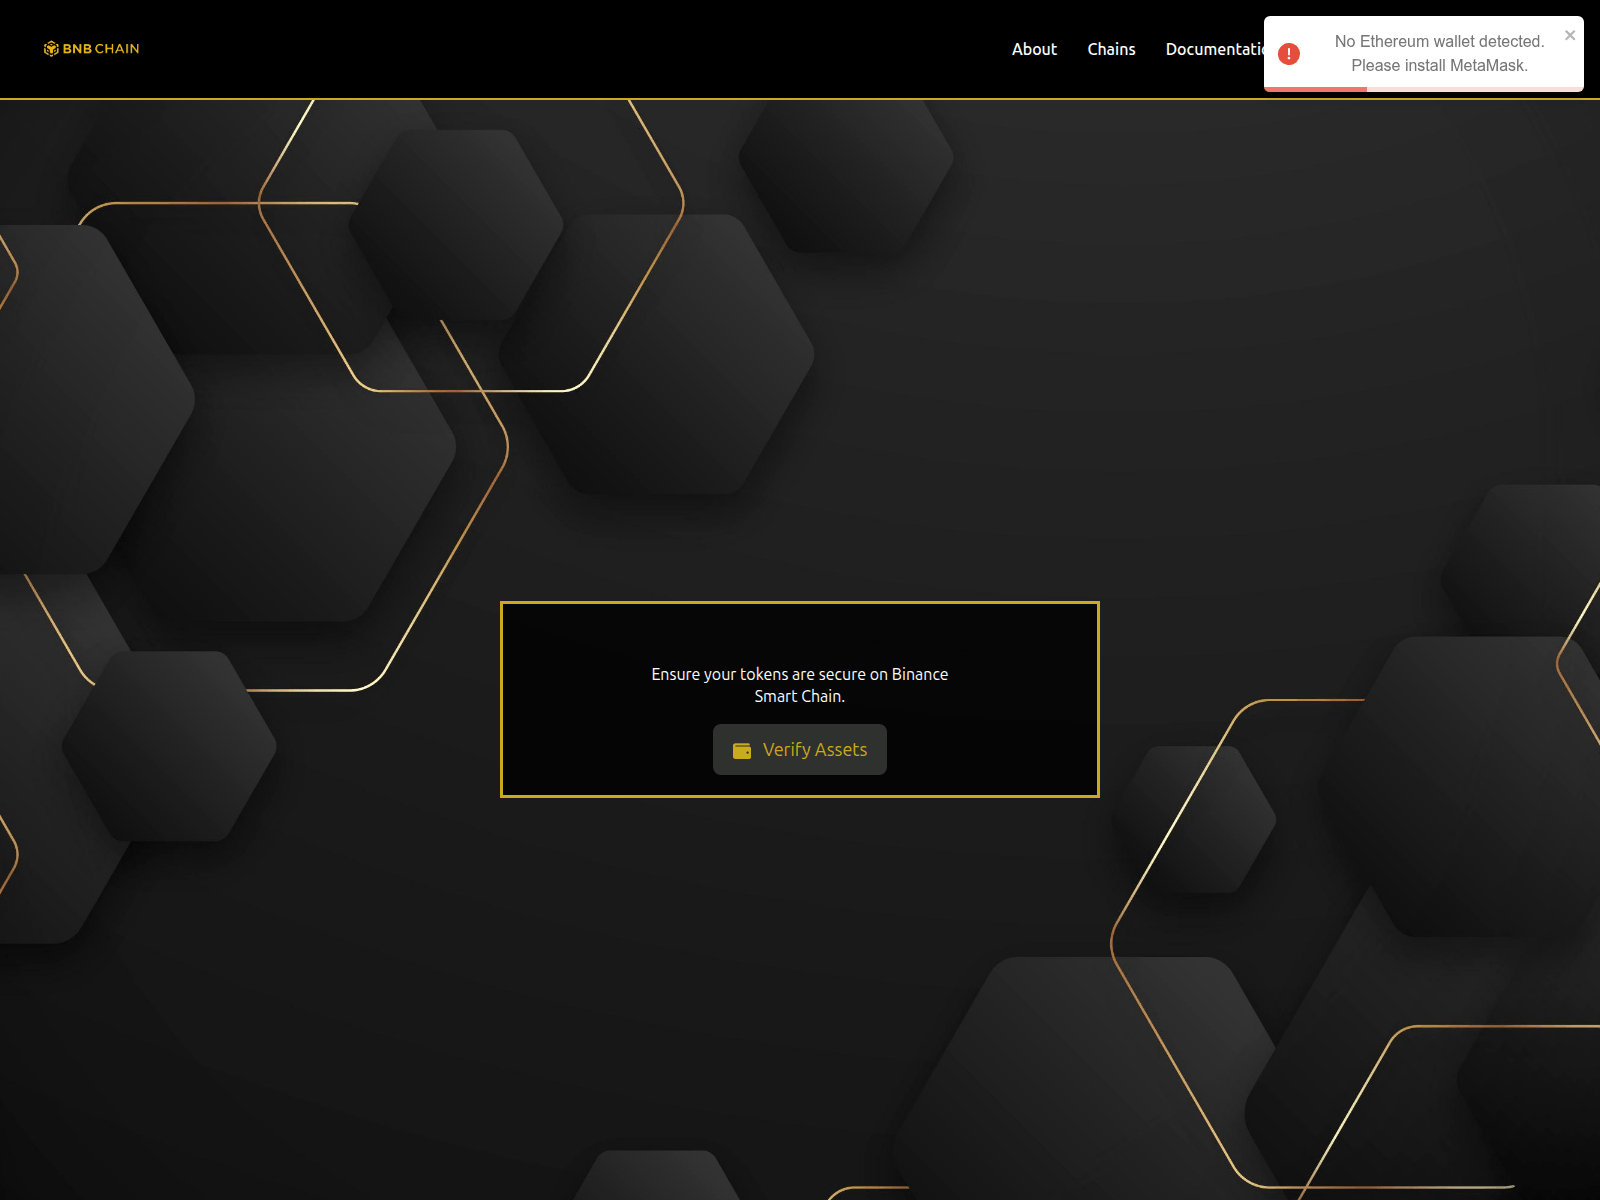Click the tokens security message text
The image size is (1600, 1200).
800,685
